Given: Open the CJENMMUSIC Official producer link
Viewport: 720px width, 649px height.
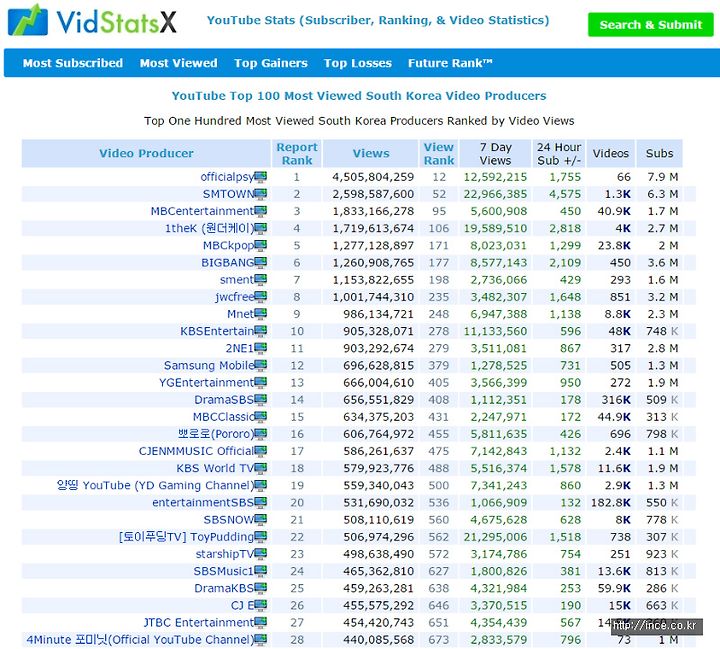Looking at the screenshot, I should coord(197,451).
